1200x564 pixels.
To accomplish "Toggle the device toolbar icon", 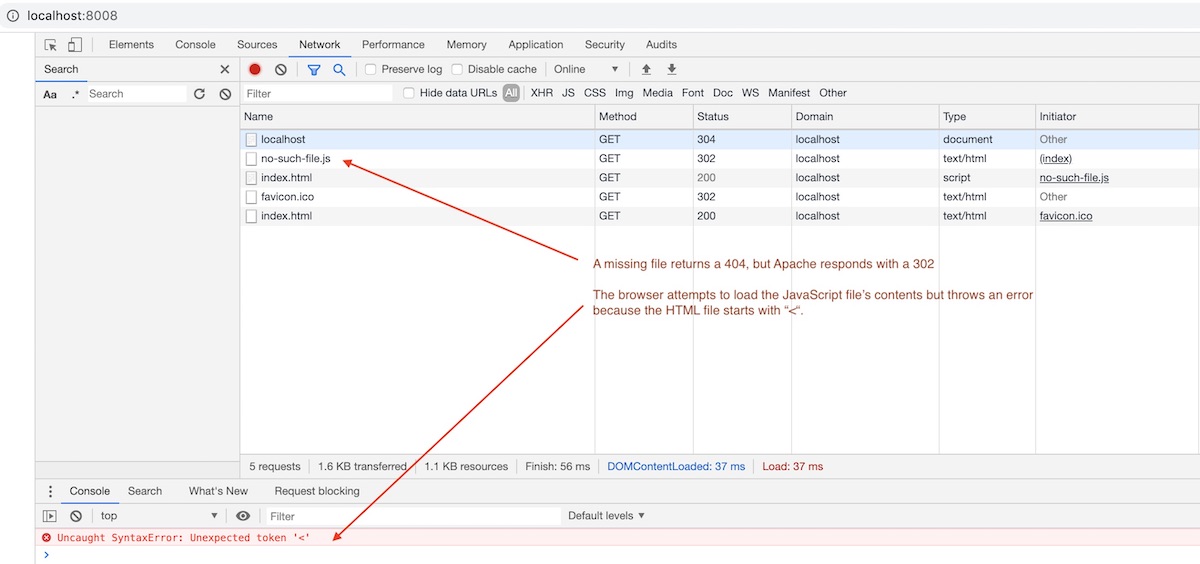I will (75, 45).
